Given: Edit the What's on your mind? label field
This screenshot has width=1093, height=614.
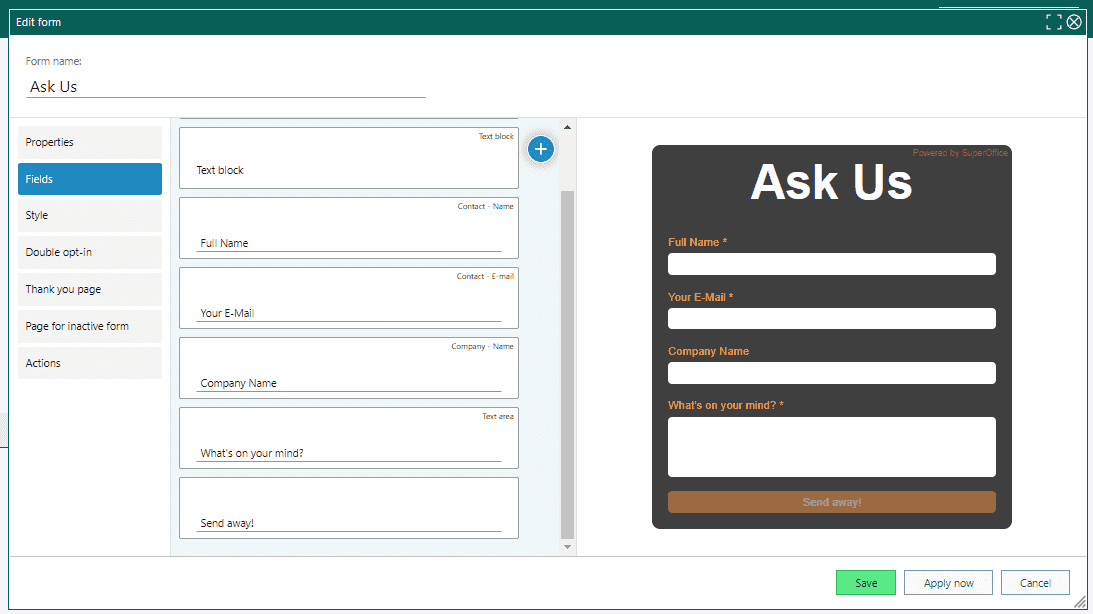Looking at the screenshot, I should point(349,453).
